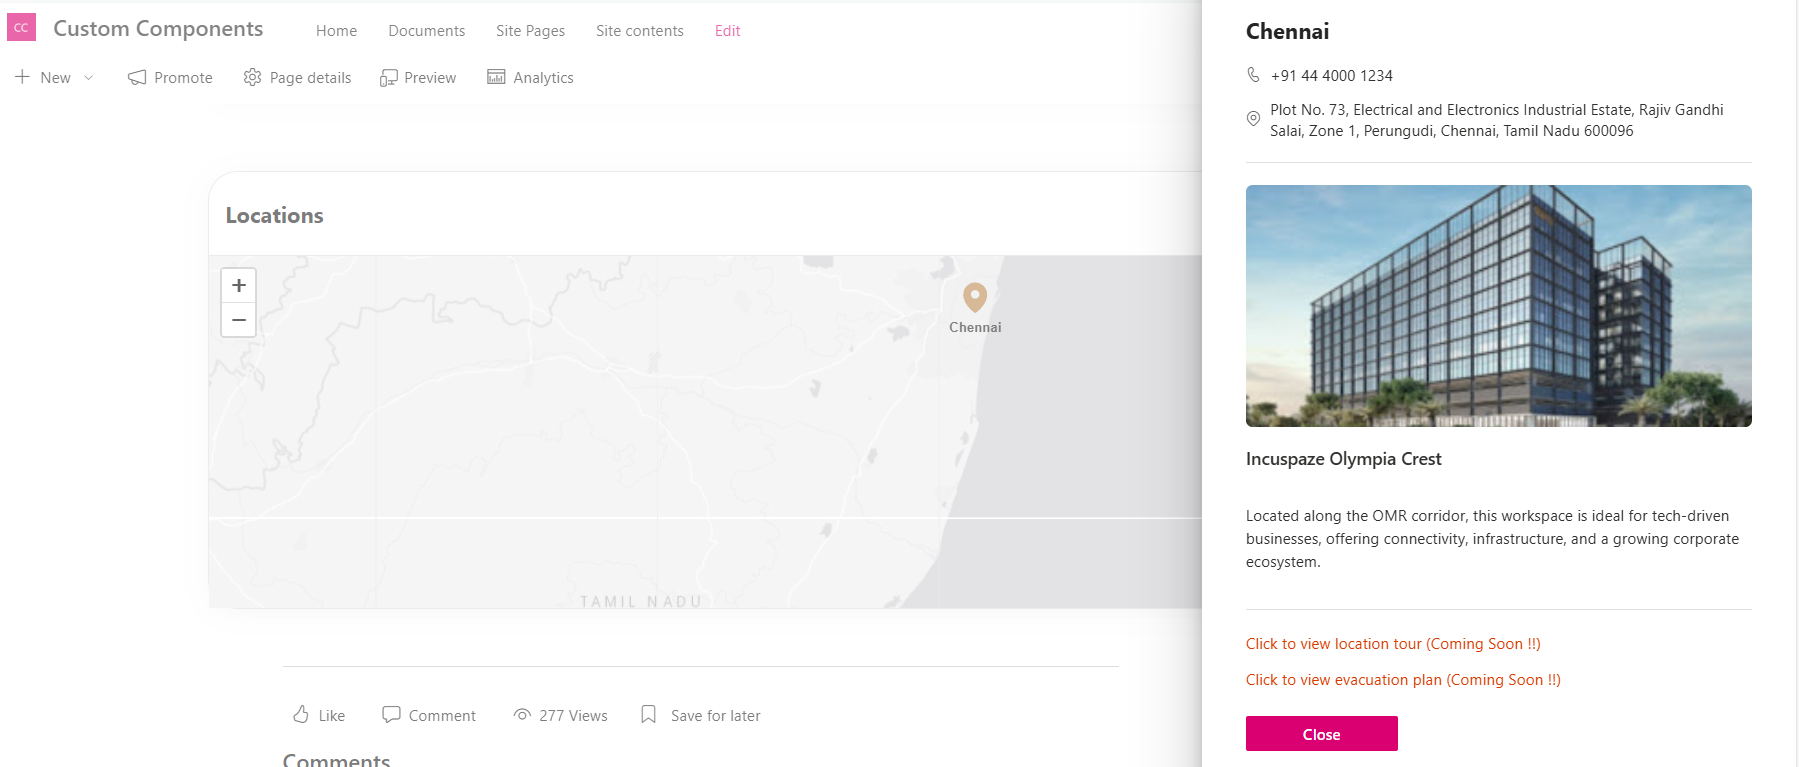The width and height of the screenshot is (1799, 767).
Task: Click the Preview icon
Action: [x=390, y=77]
